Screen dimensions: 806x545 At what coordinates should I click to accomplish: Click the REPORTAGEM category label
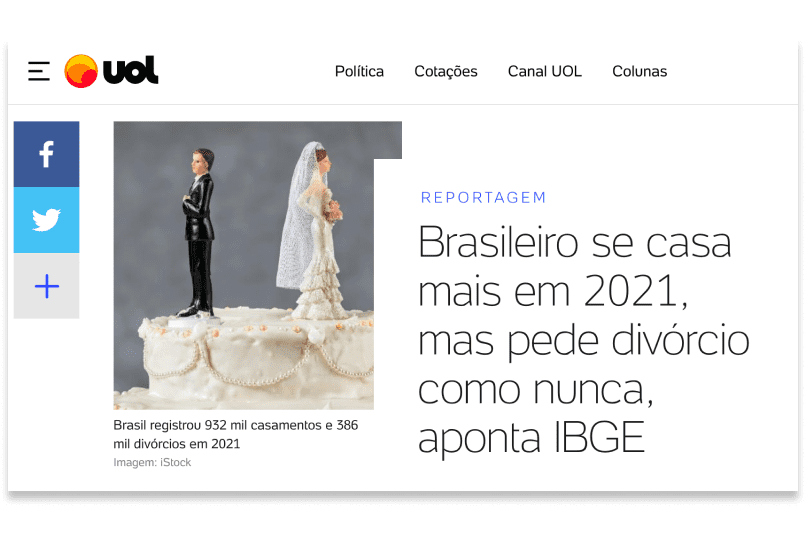(x=483, y=197)
